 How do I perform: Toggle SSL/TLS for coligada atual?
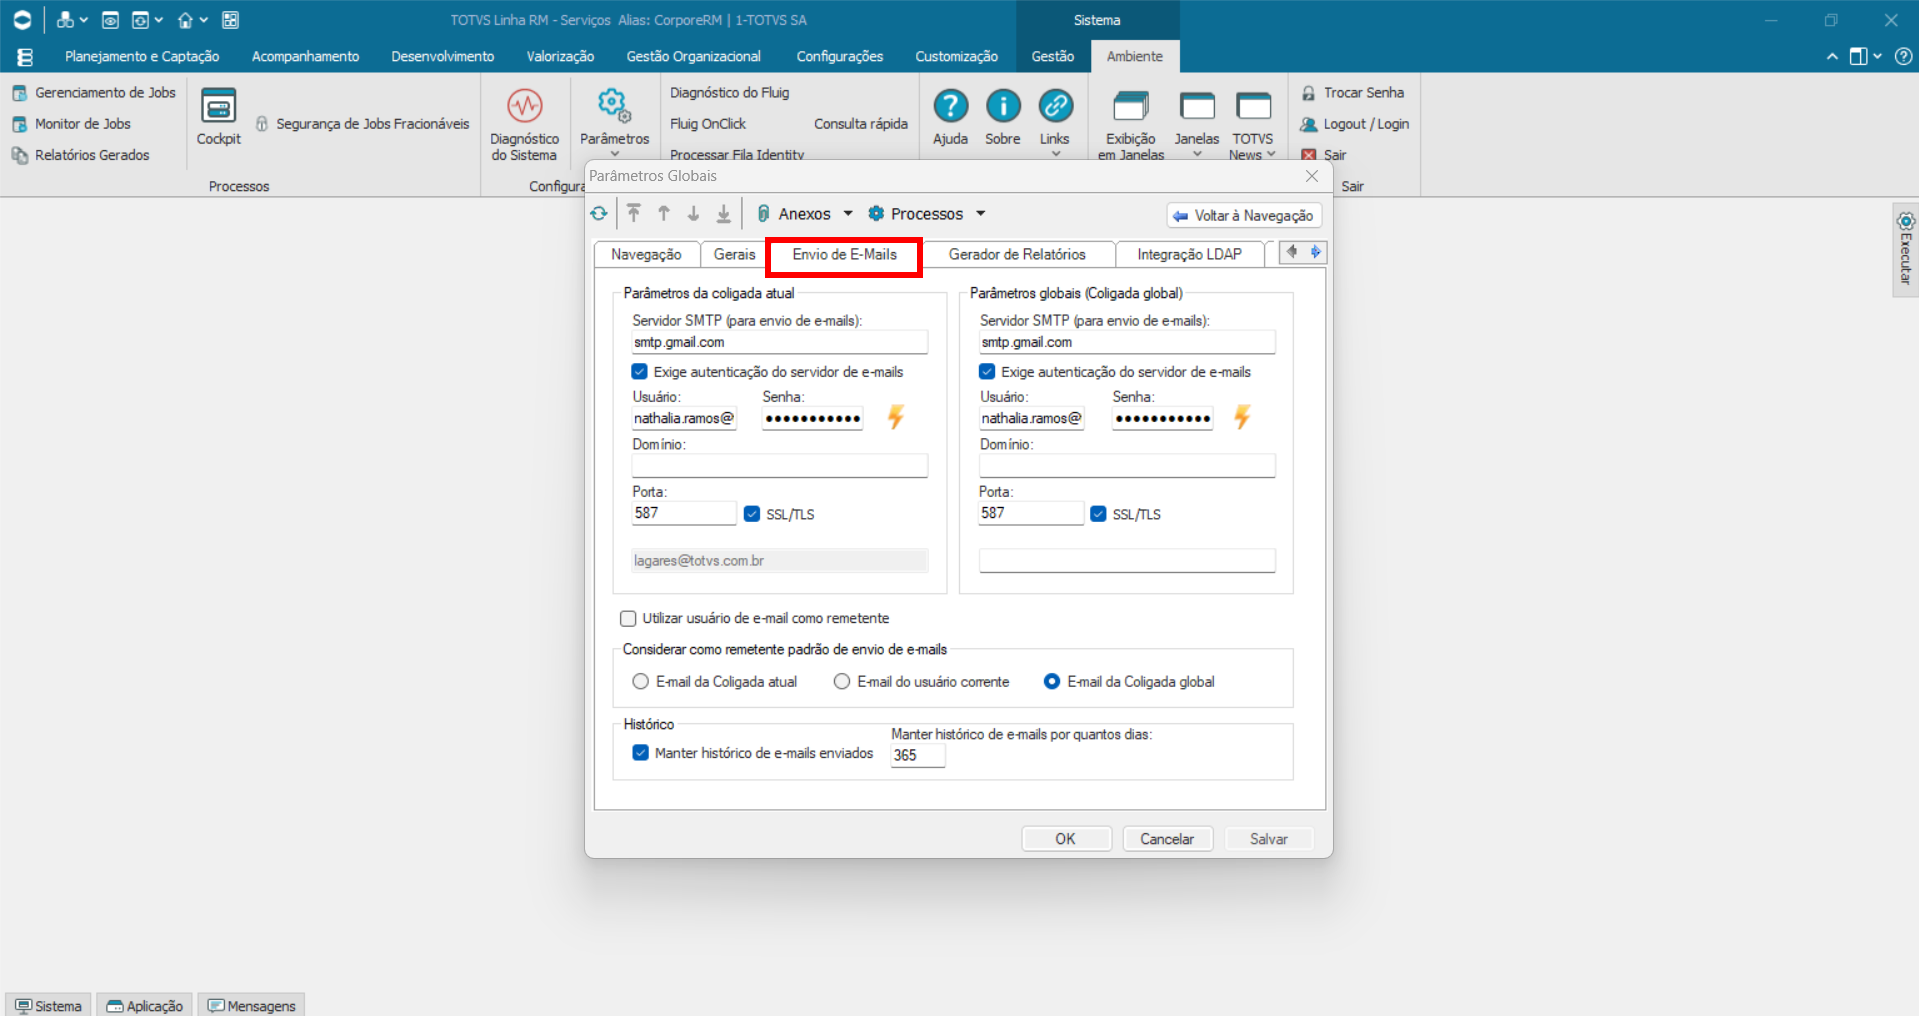point(752,514)
